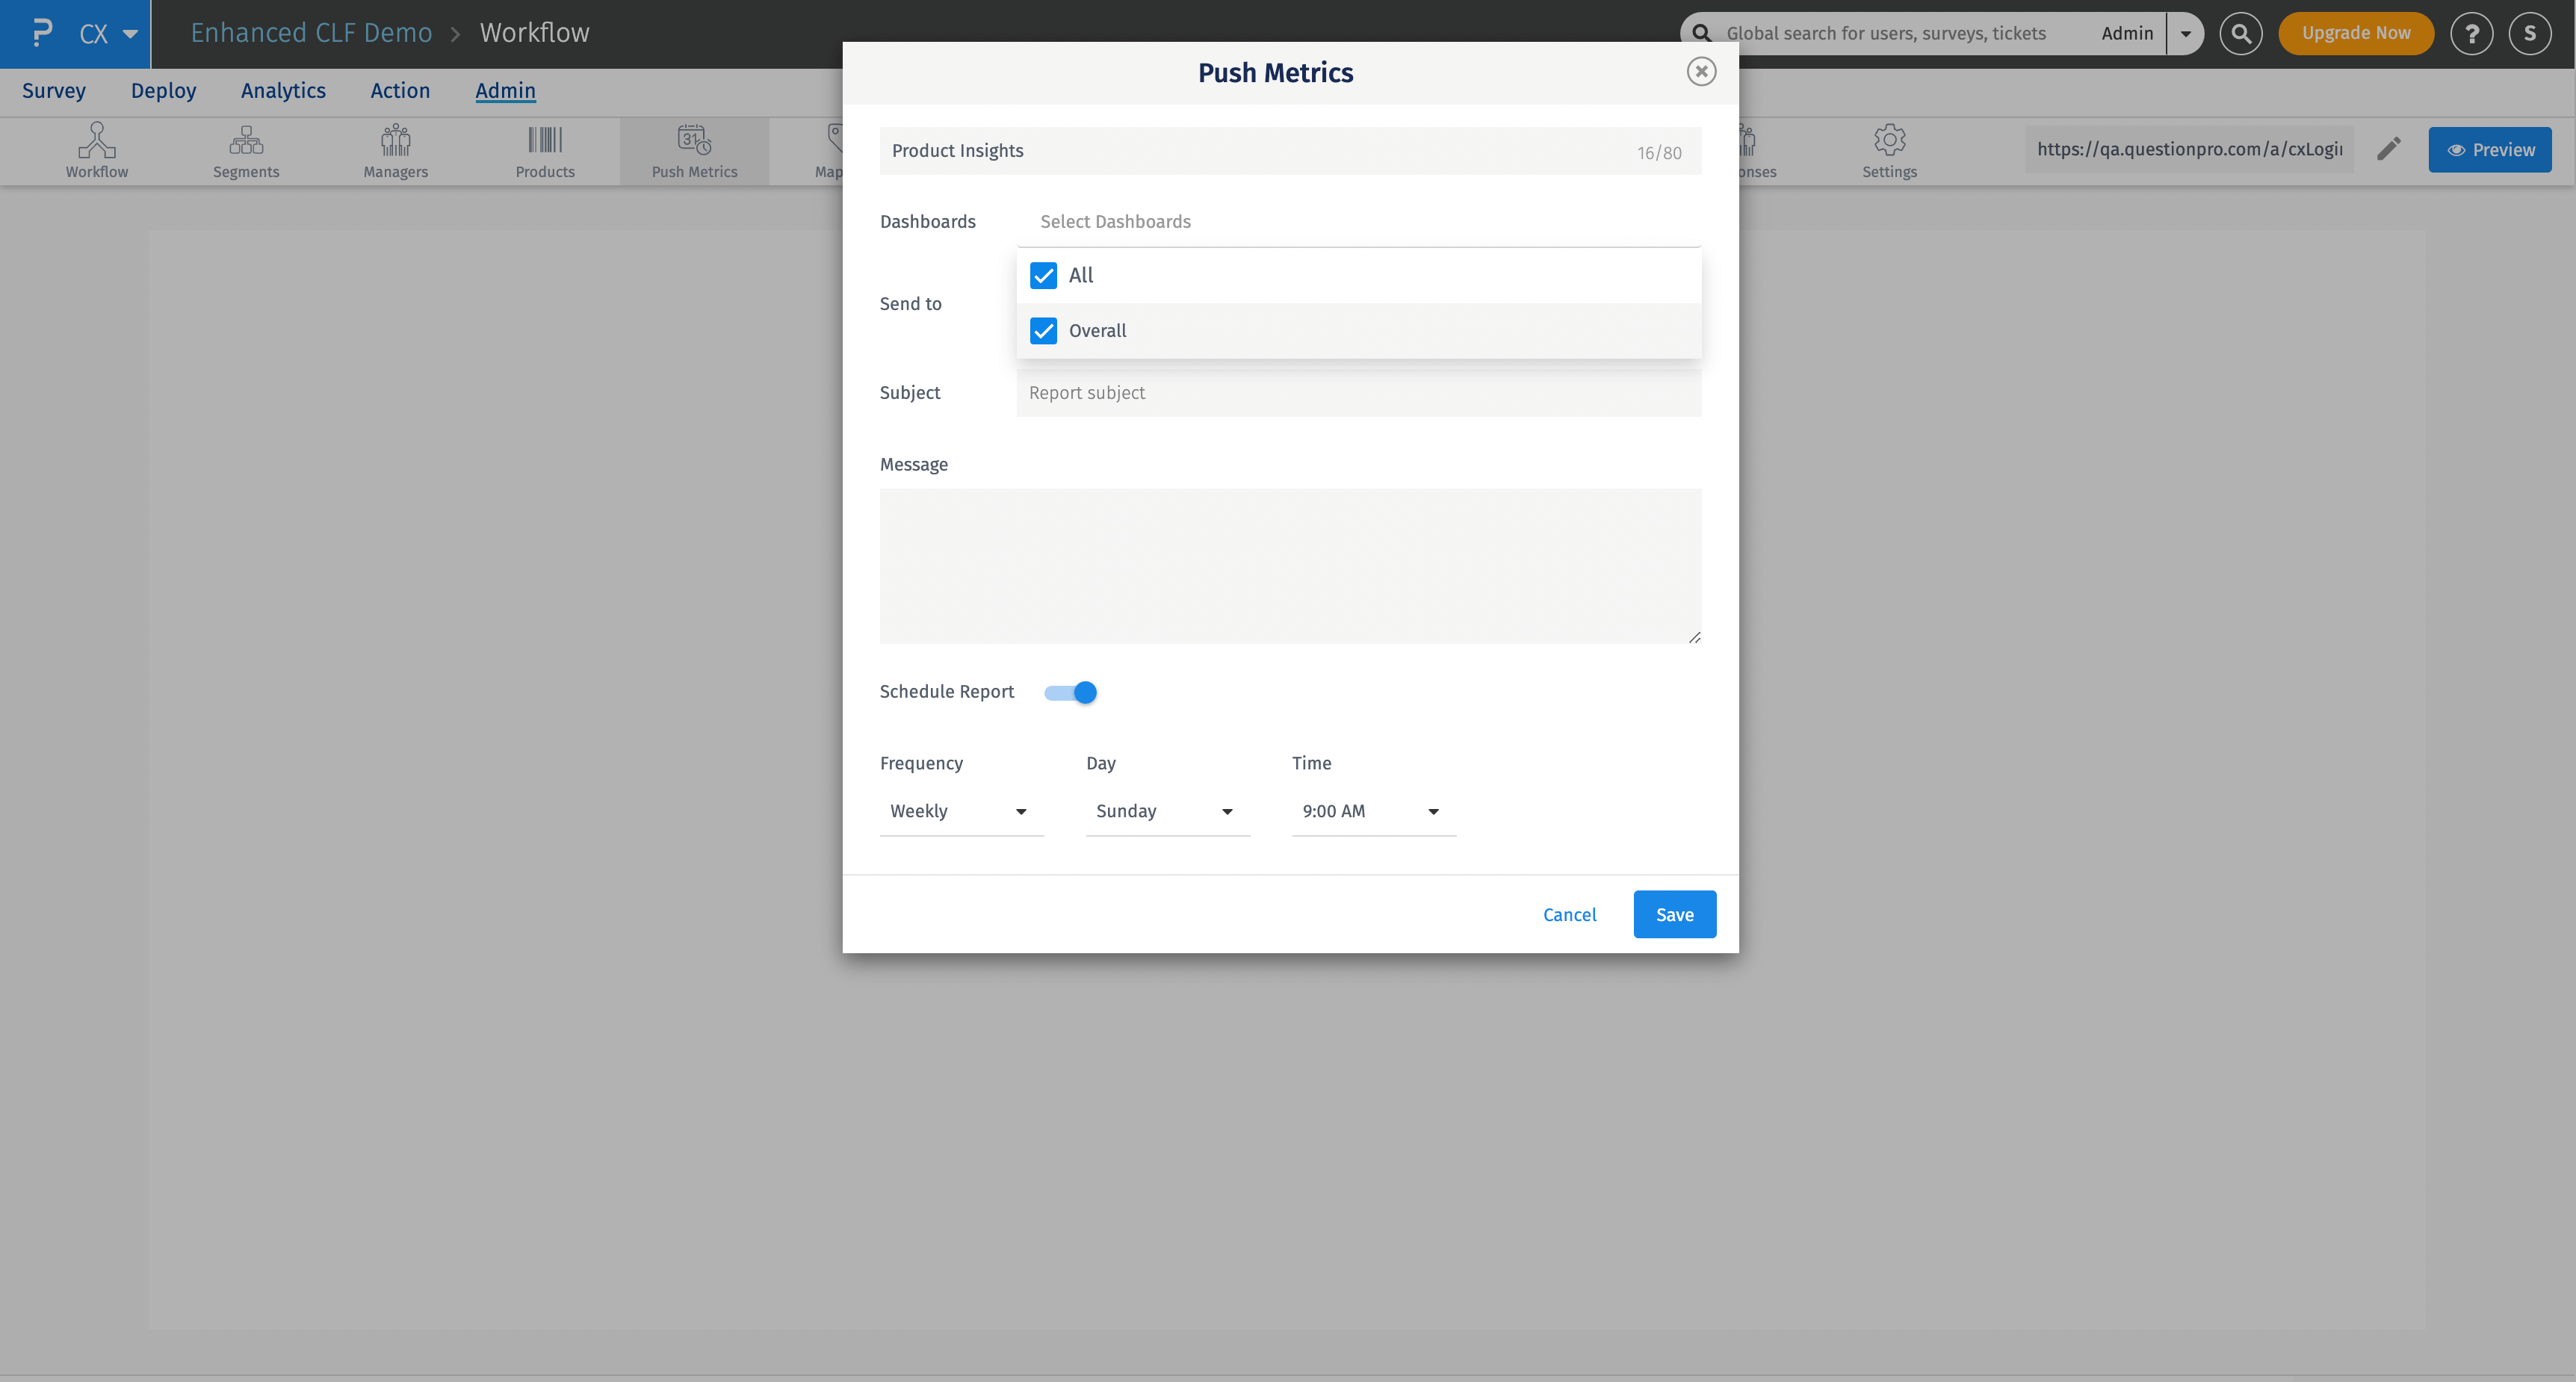This screenshot has height=1382, width=2576.
Task: Select the Workflow icon in the admin toolbar
Action: [x=96, y=150]
